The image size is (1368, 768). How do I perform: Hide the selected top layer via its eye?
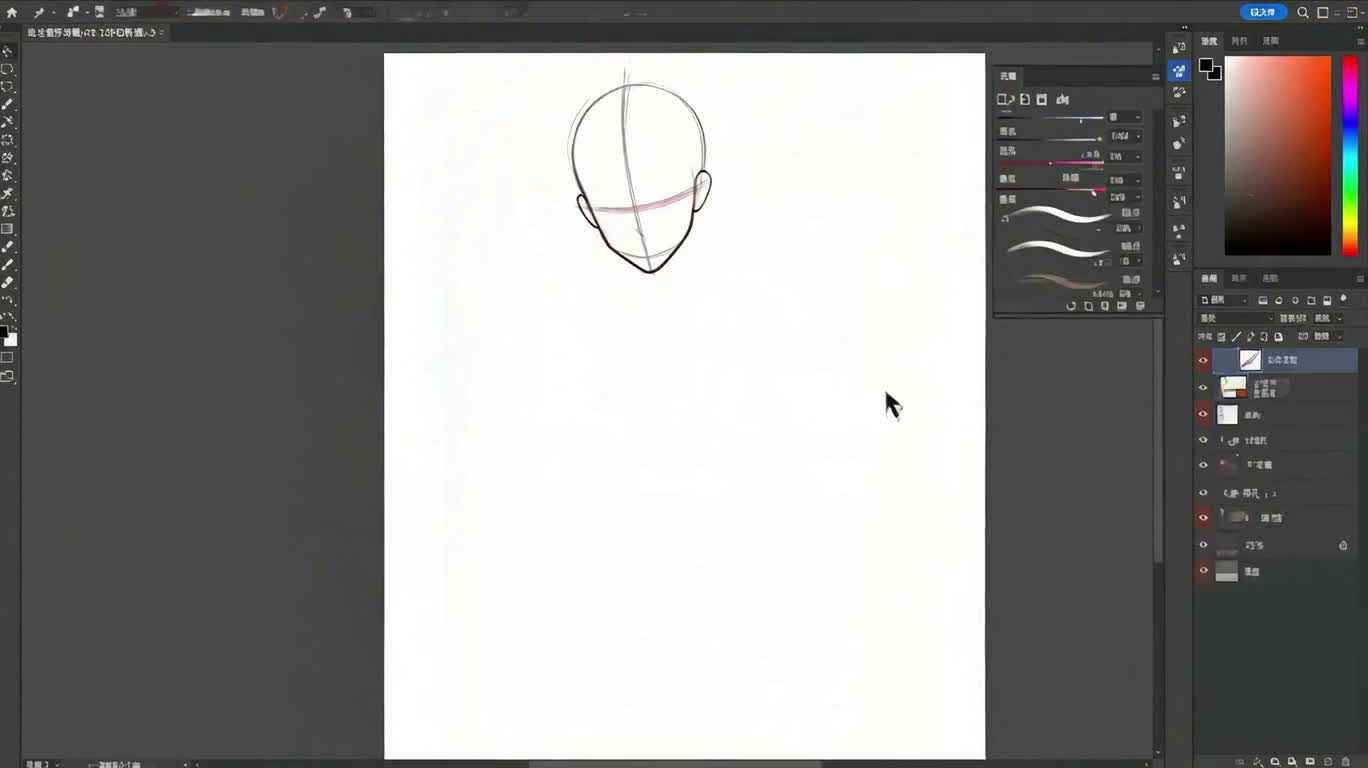(1203, 360)
